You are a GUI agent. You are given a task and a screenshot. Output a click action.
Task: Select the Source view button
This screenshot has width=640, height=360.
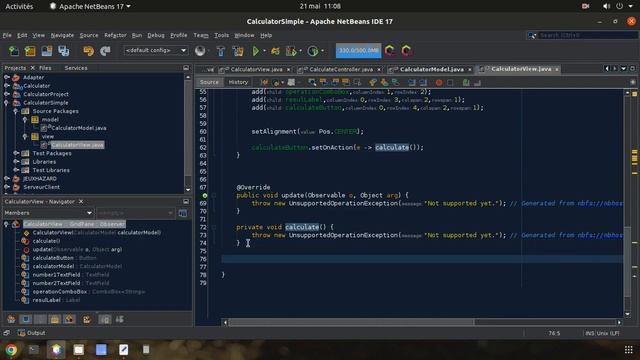coord(209,82)
